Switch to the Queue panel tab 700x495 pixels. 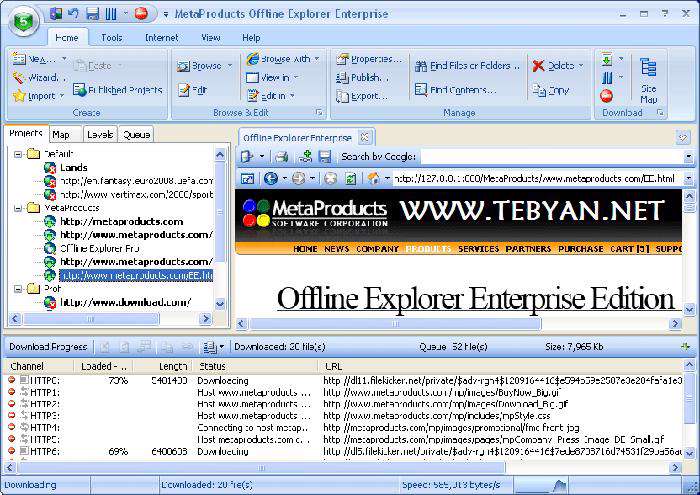136,134
